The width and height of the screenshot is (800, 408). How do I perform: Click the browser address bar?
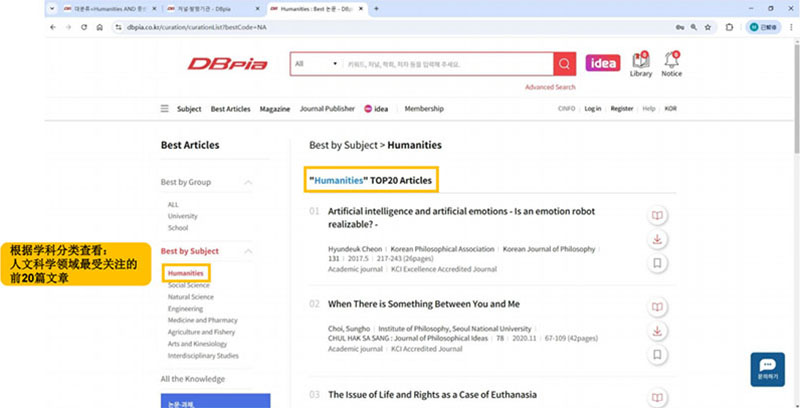coord(393,28)
